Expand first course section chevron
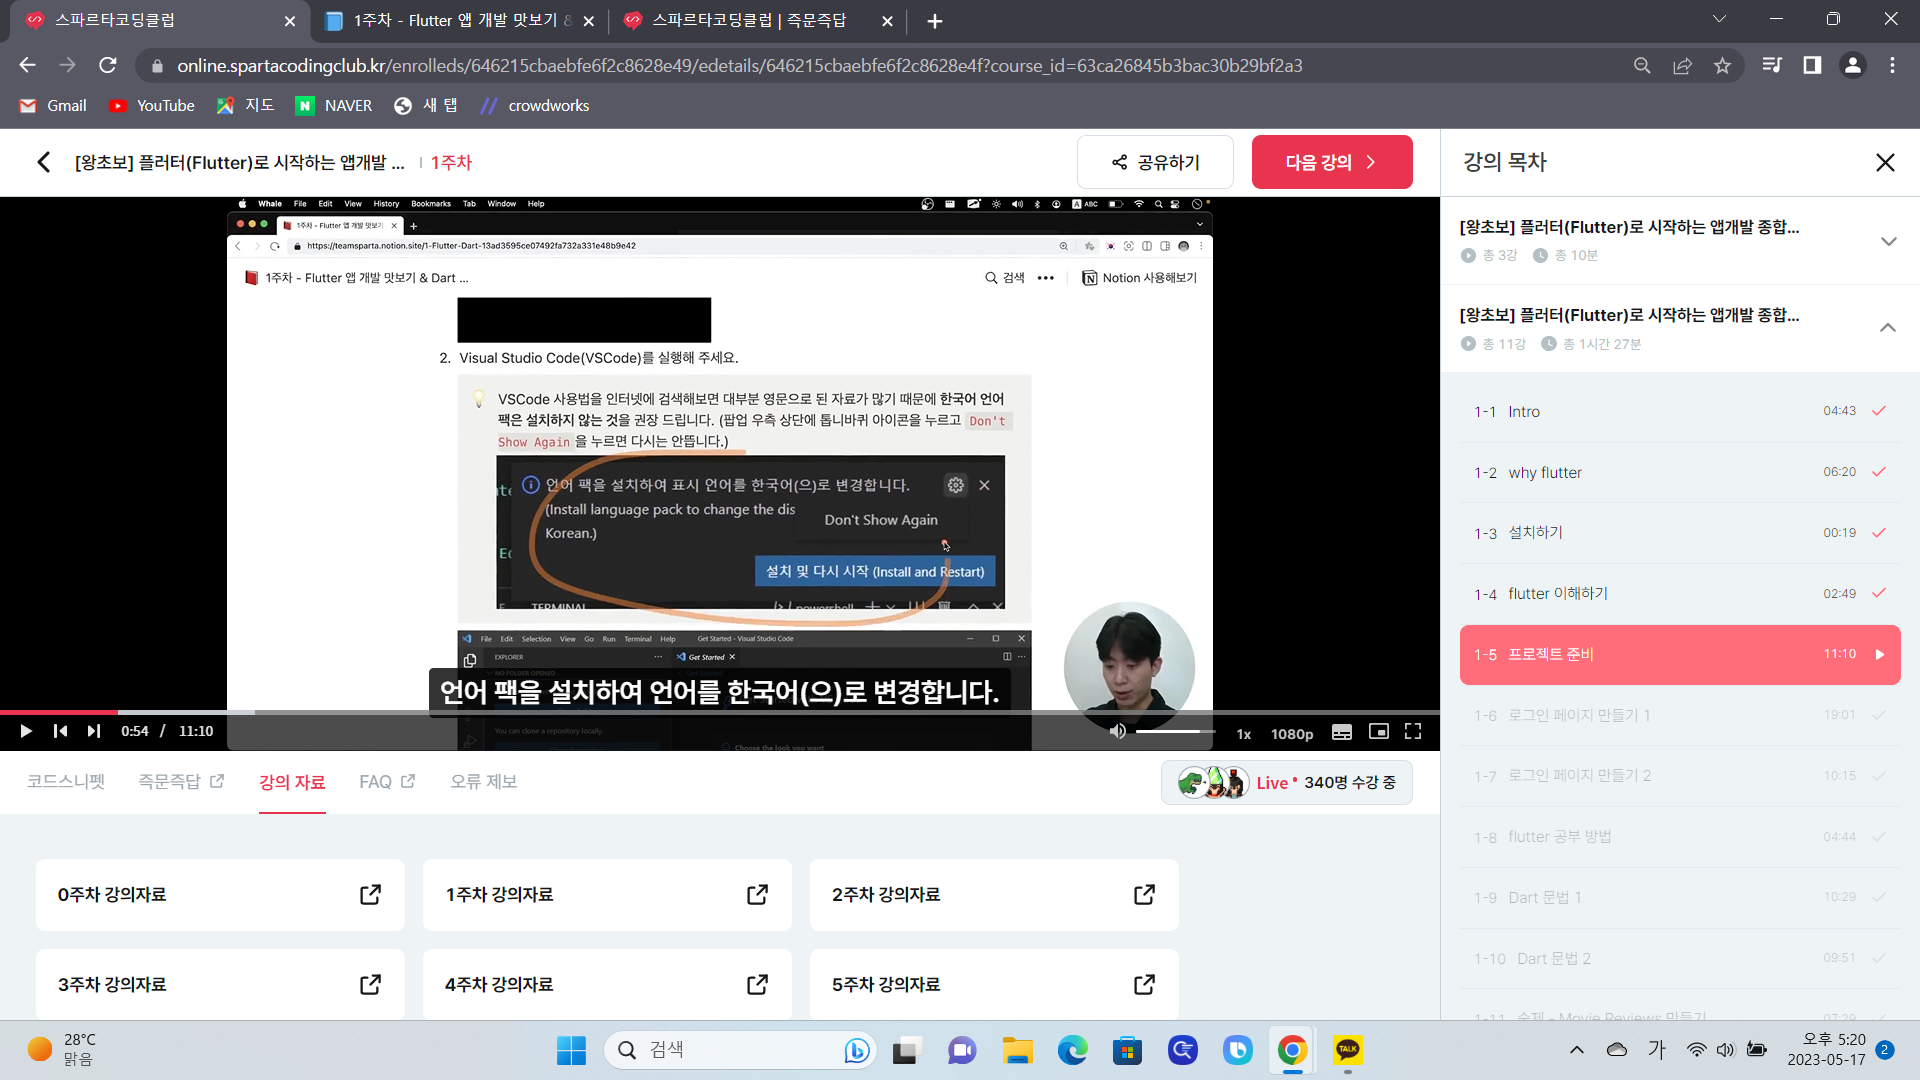Image resolution: width=1920 pixels, height=1080 pixels. [x=1888, y=241]
